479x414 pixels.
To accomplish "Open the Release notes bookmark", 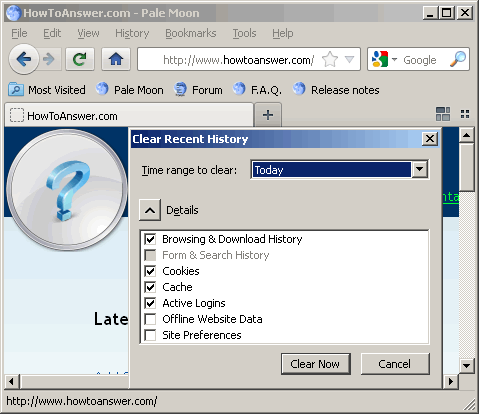I will (336, 90).
